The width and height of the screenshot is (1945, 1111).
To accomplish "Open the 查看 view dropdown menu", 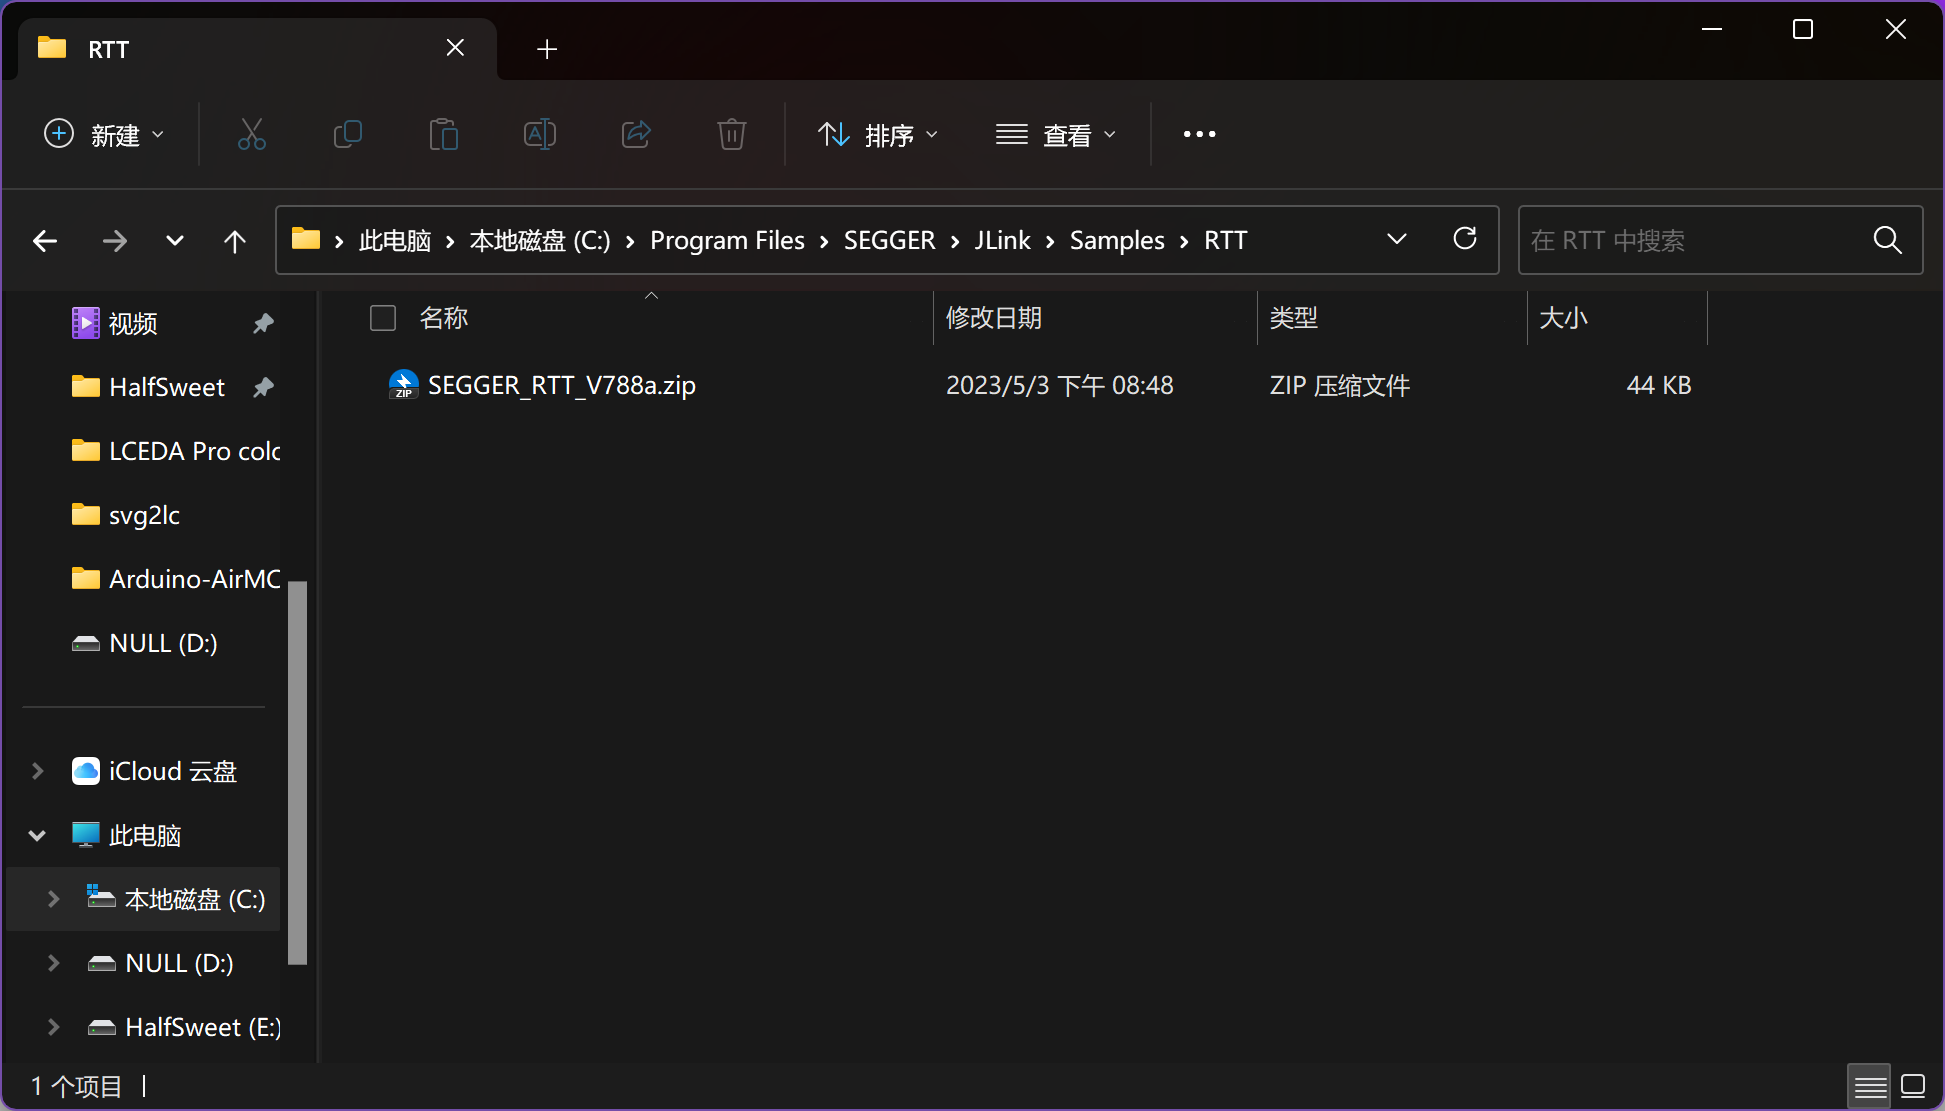I will click(x=1055, y=134).
